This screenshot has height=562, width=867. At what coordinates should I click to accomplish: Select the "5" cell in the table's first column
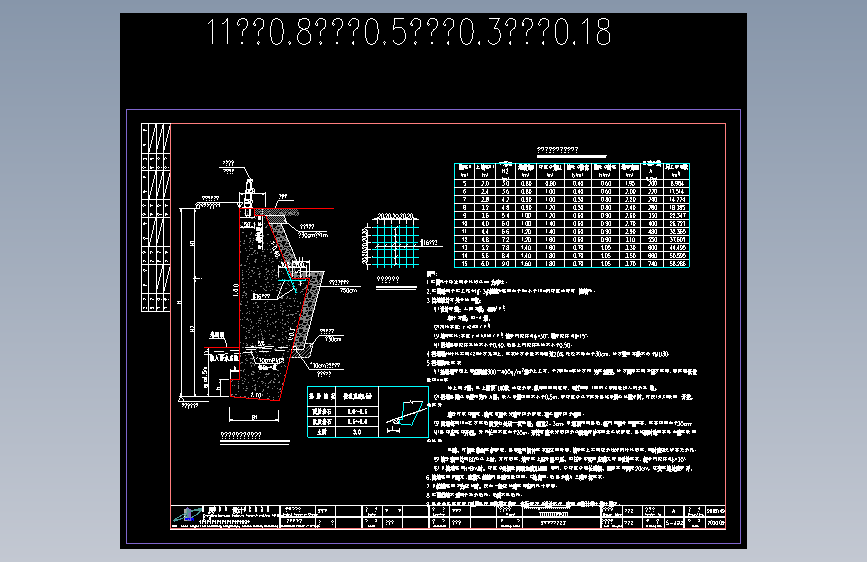point(464,184)
